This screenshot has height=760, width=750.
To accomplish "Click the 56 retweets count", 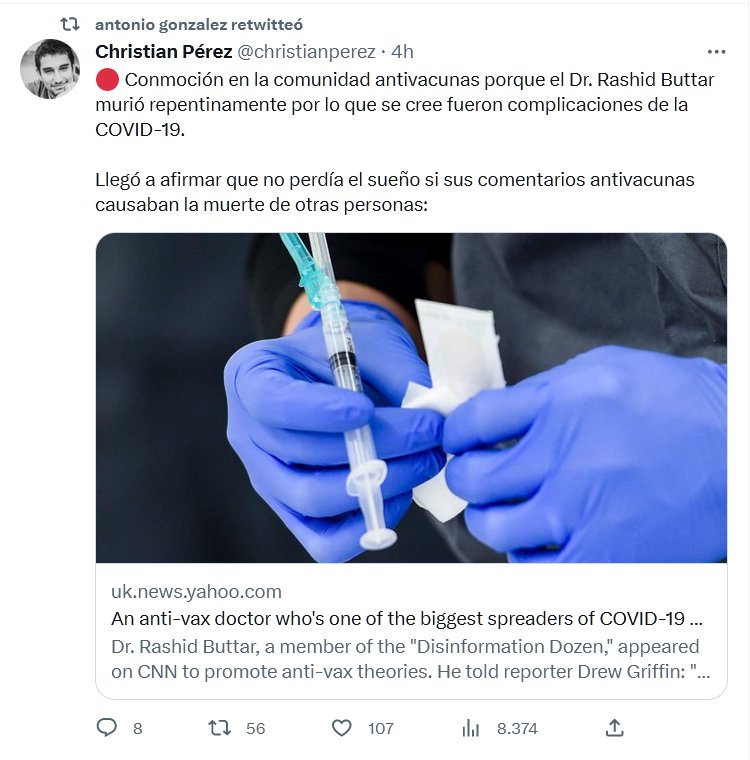I will (x=255, y=728).
